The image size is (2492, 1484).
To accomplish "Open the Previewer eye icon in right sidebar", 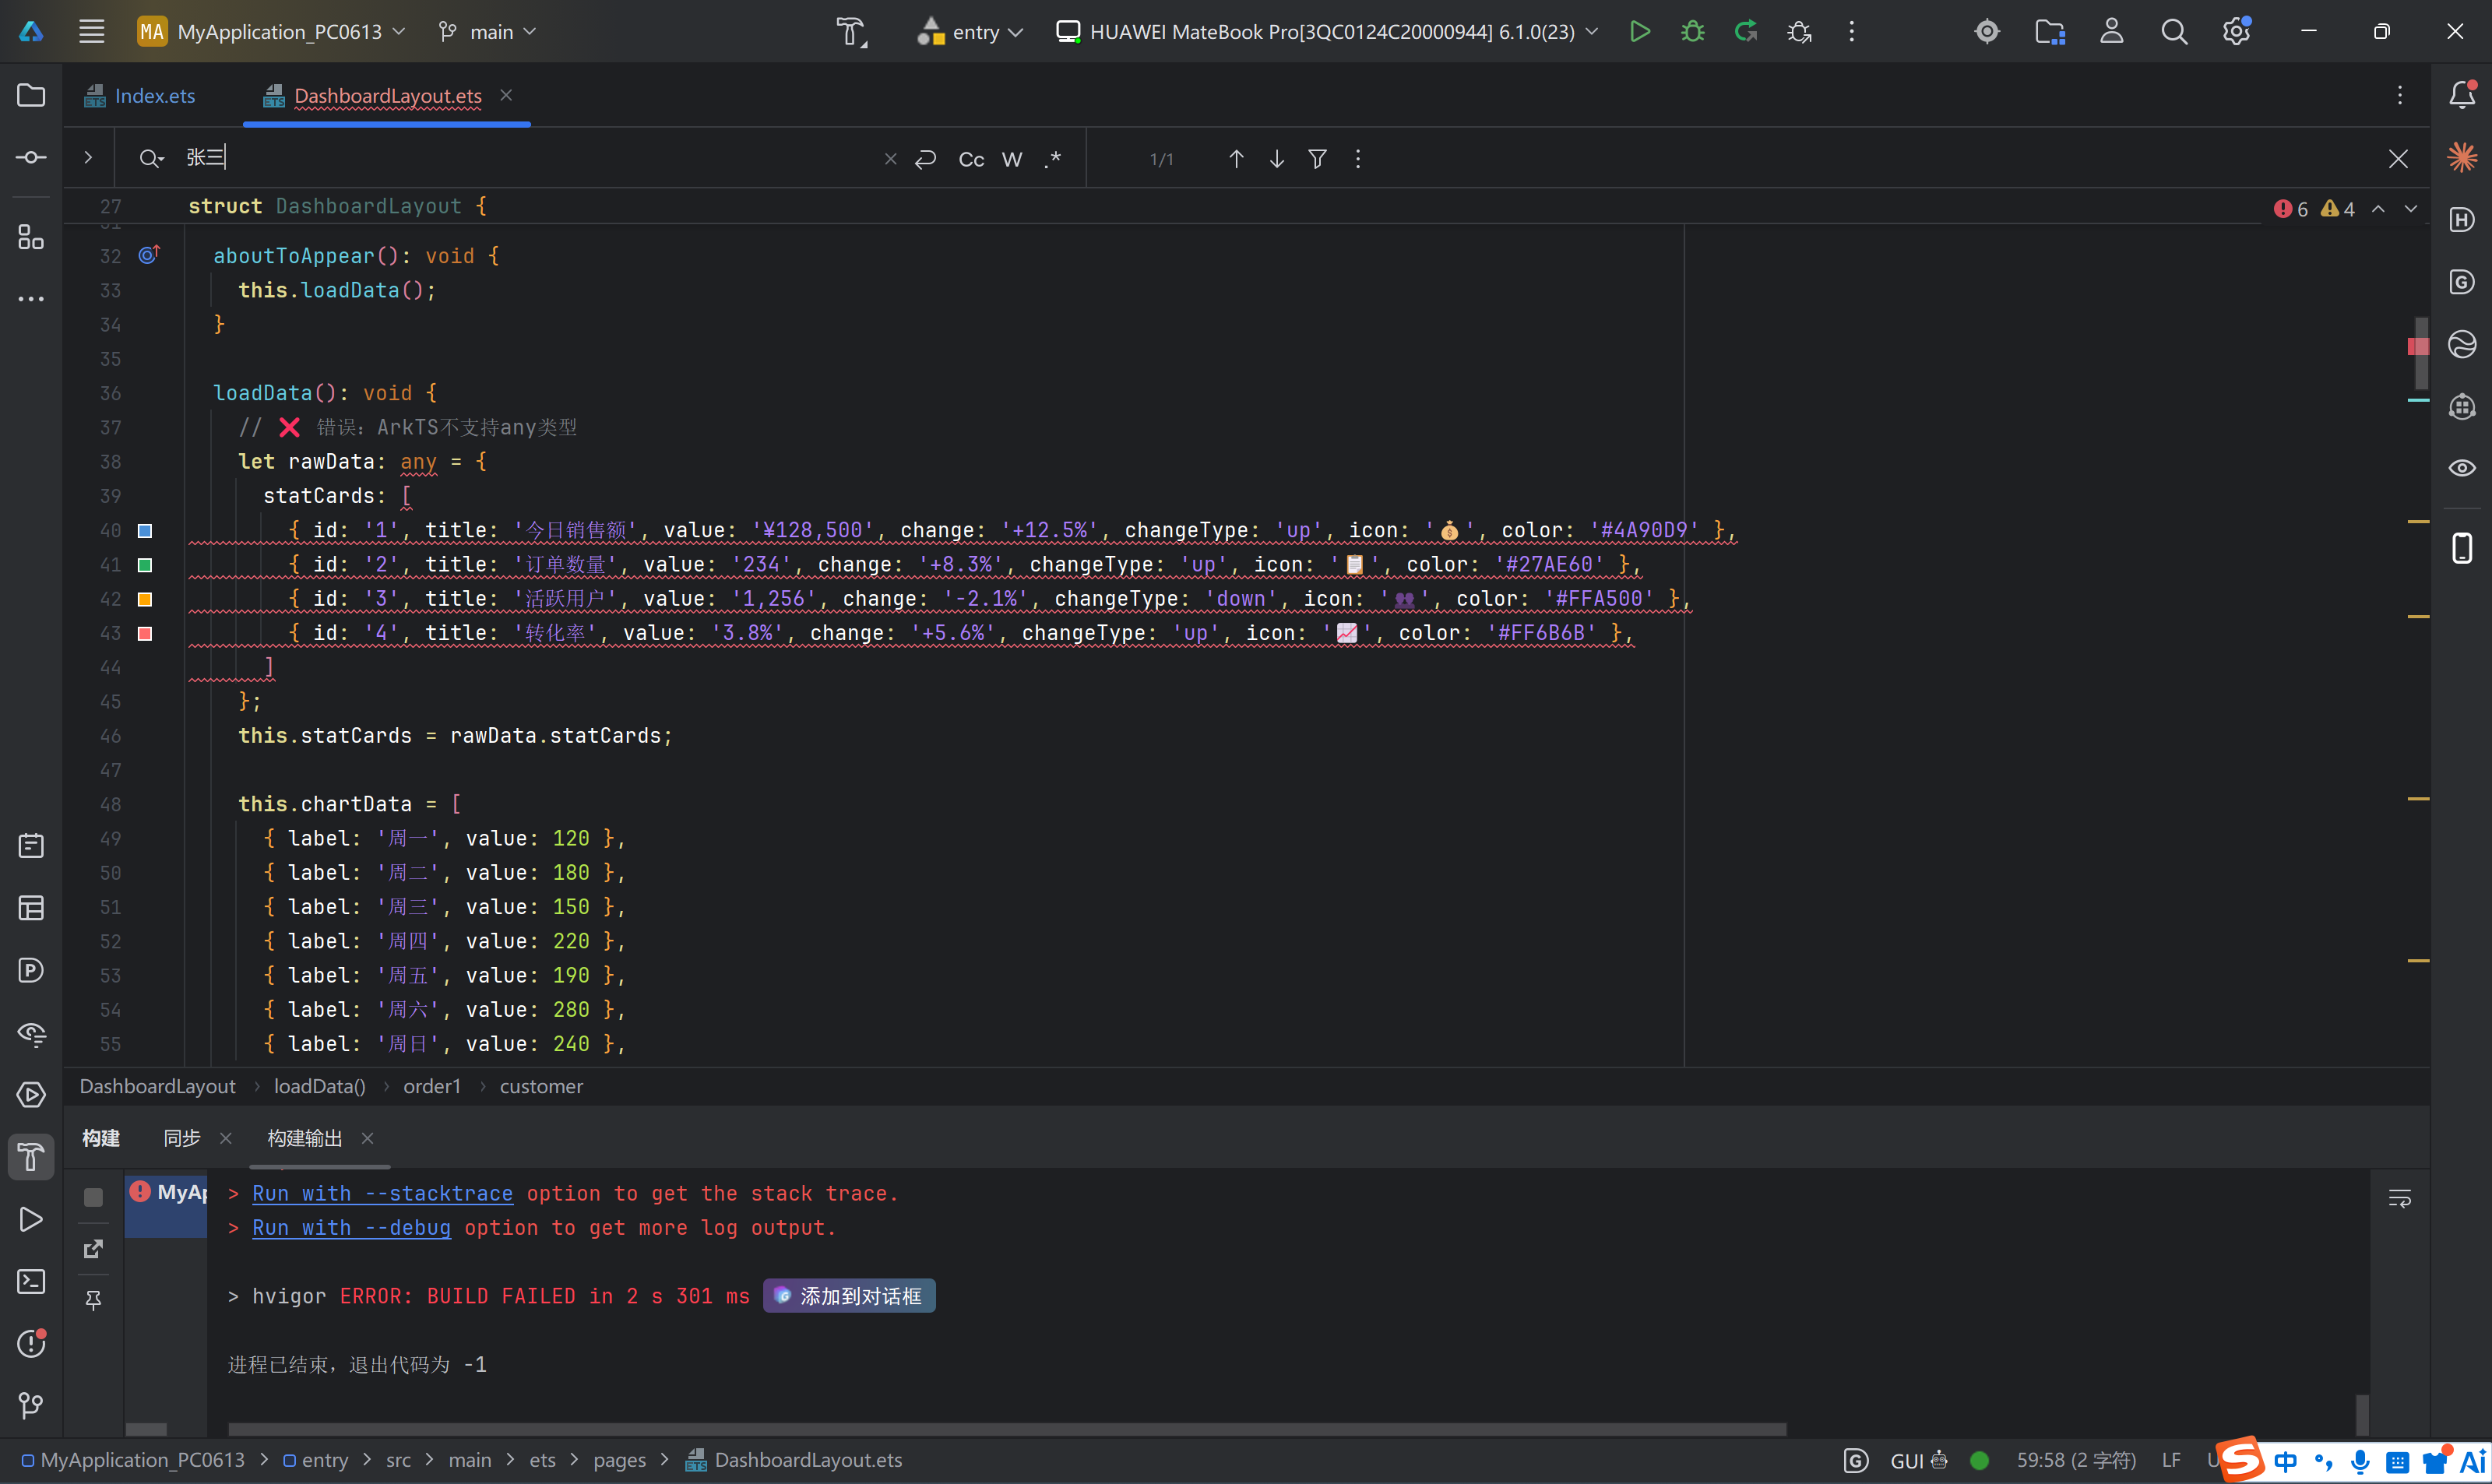I will (x=2462, y=468).
